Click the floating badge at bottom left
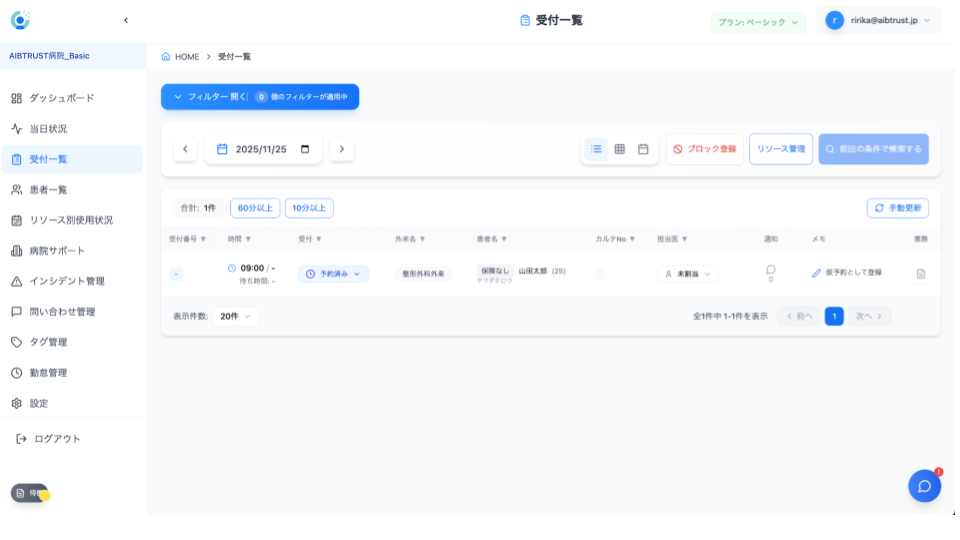 point(29,493)
